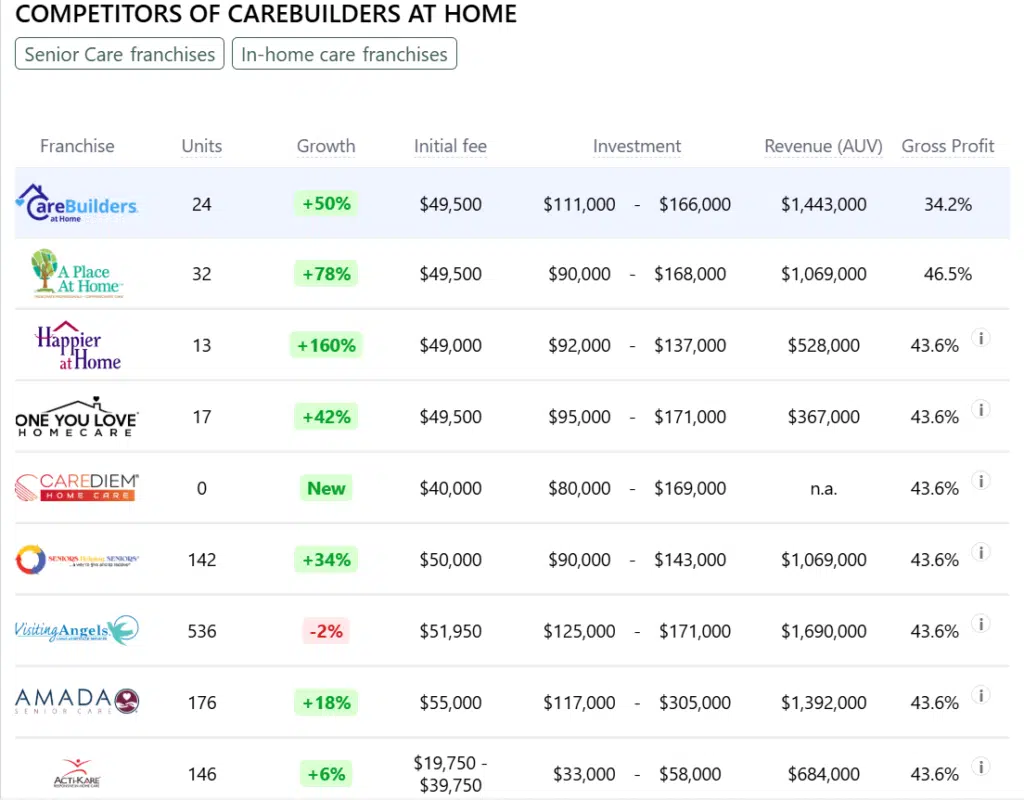
Task: Select the Happier at Home logo
Action: [77, 346]
